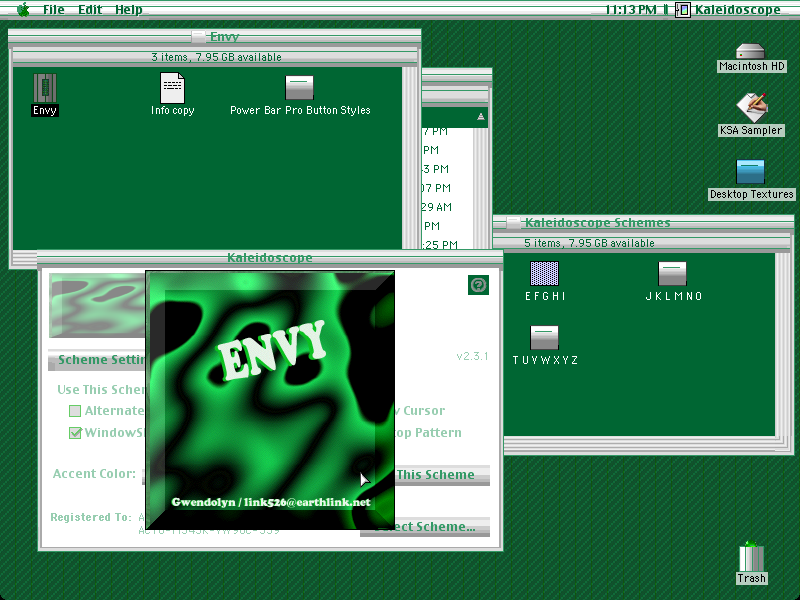Click the v2.3.1 version text

coord(472,356)
